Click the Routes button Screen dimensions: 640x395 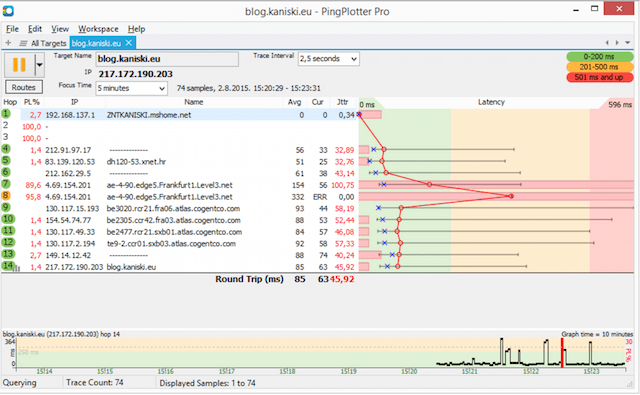[x=24, y=87]
